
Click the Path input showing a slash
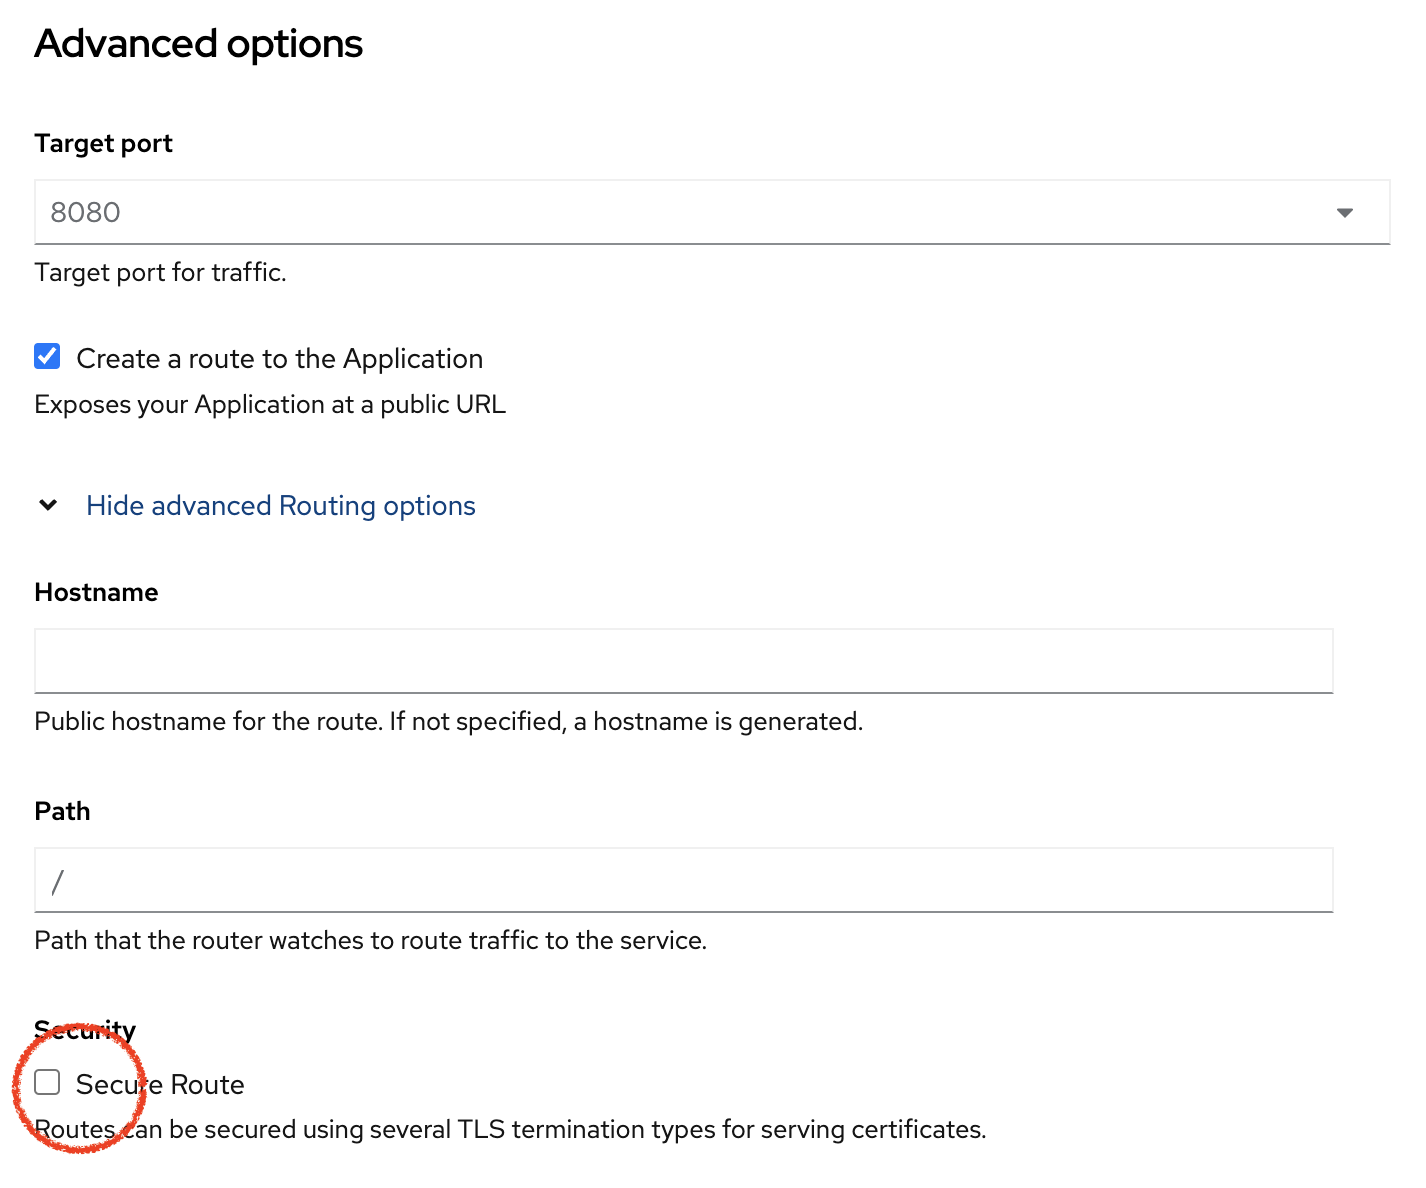683,880
